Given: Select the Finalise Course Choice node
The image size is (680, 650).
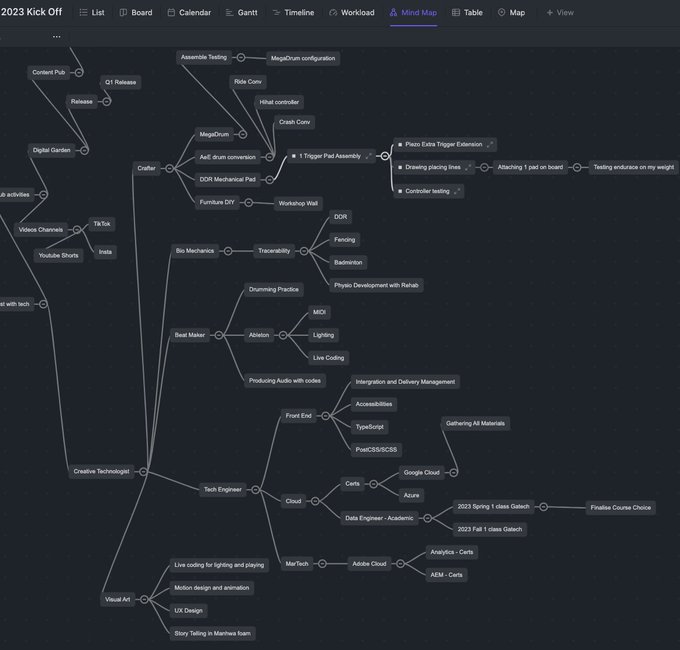Looking at the screenshot, I should click(619, 508).
